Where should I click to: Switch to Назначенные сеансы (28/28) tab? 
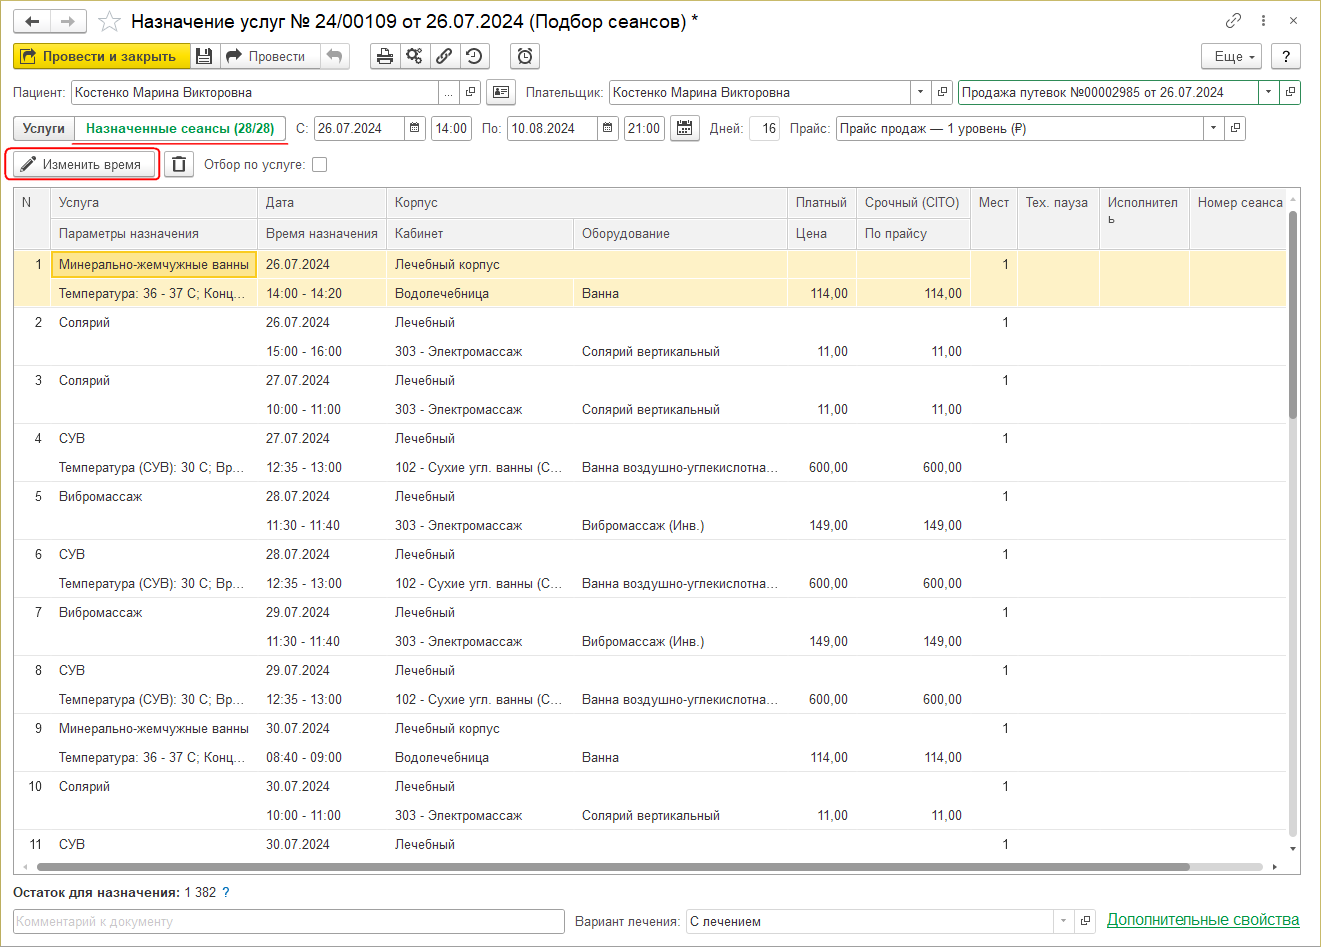click(x=180, y=128)
